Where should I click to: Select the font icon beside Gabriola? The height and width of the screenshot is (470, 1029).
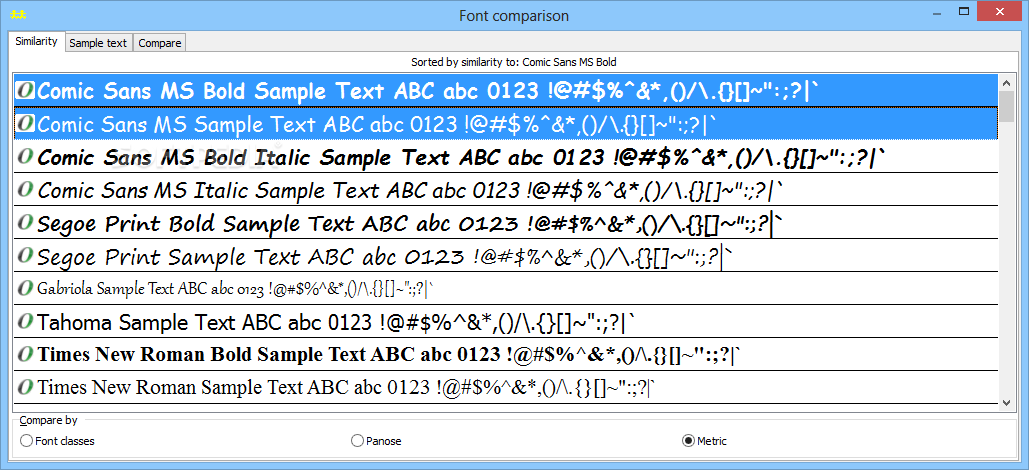coord(25,288)
